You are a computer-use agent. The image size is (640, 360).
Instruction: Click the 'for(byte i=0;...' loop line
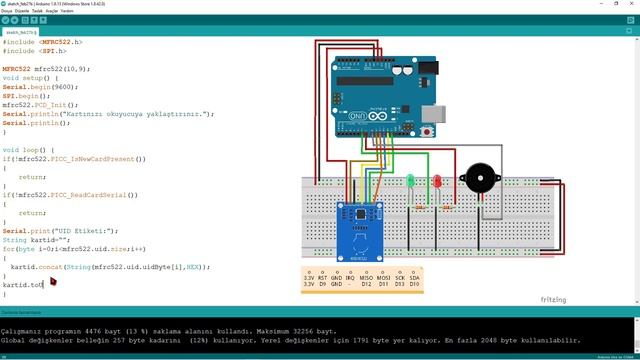click(x=74, y=249)
